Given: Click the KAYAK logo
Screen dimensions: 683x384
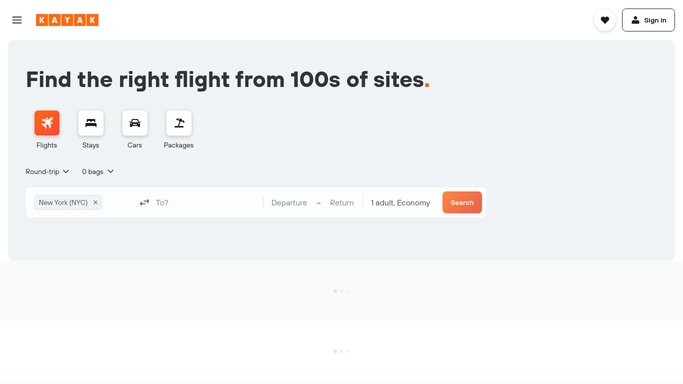Looking at the screenshot, I should tap(67, 20).
